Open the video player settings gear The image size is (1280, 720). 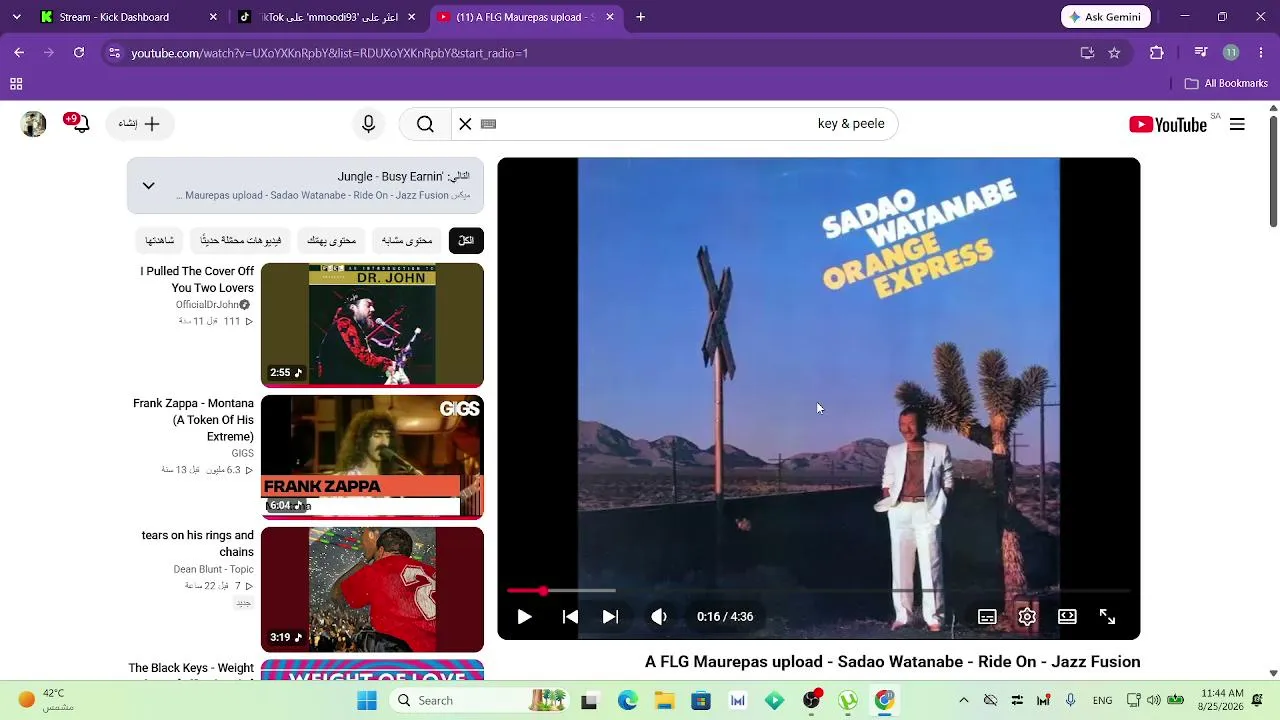click(x=1027, y=617)
